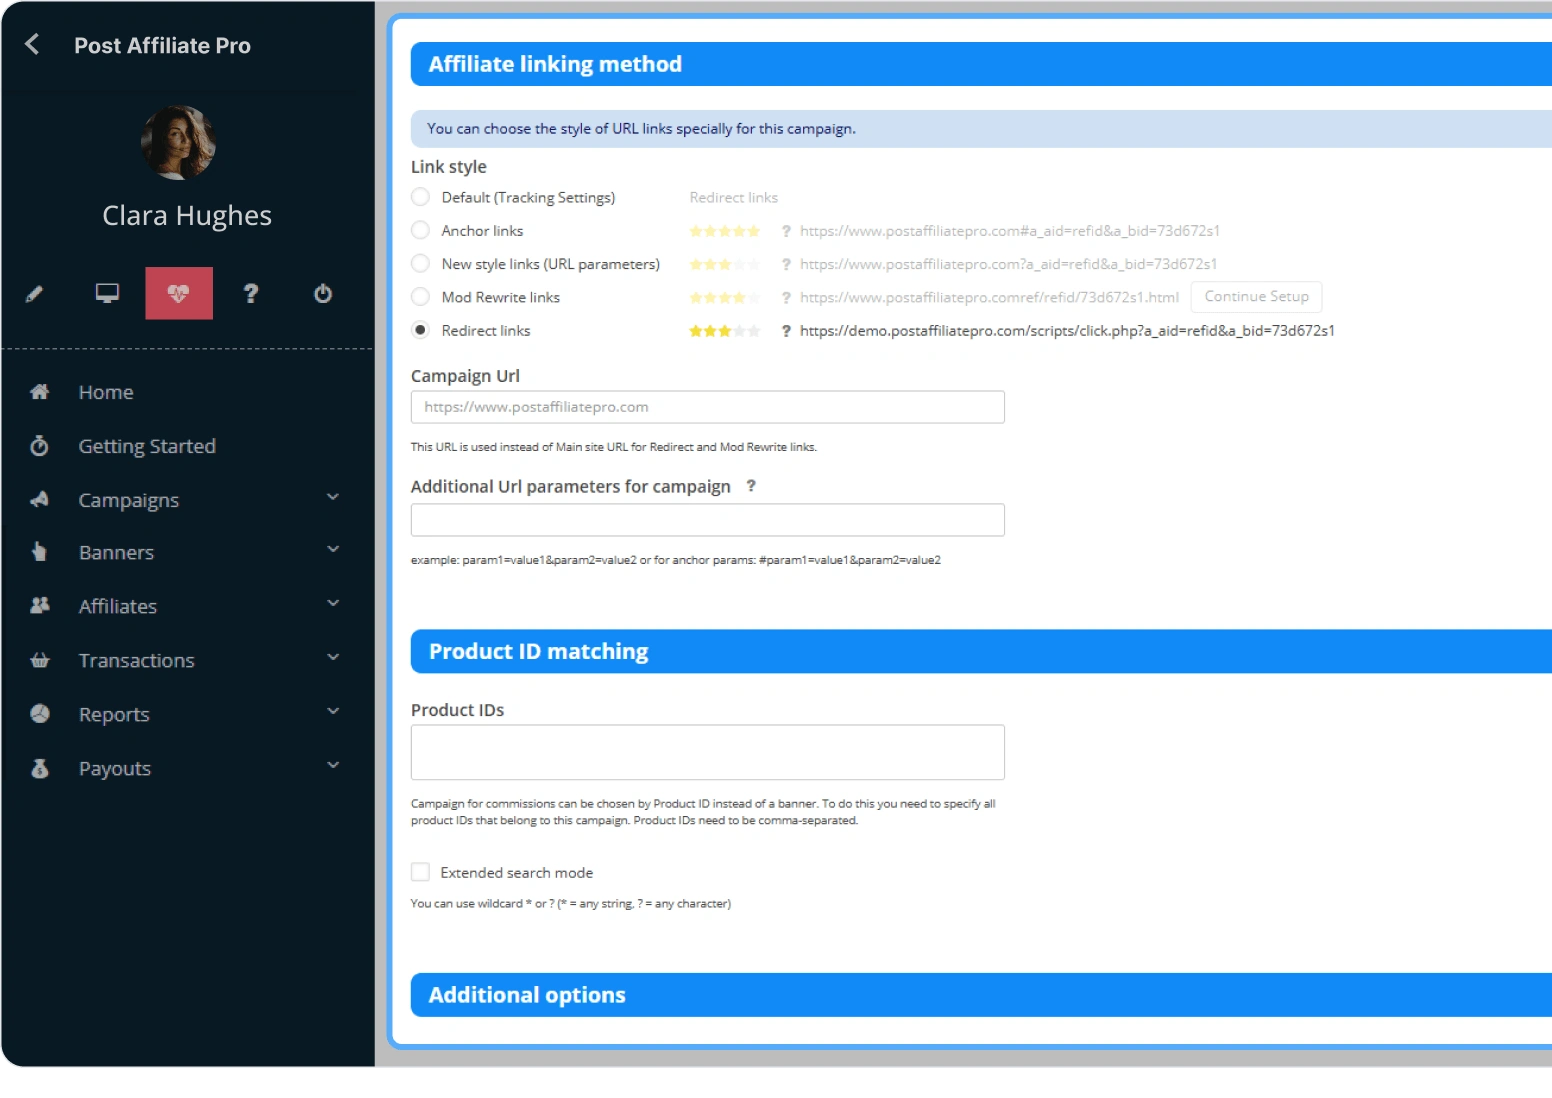Open Campaigns menu item
This screenshot has height=1098, width=1552.
pyautogui.click(x=129, y=500)
